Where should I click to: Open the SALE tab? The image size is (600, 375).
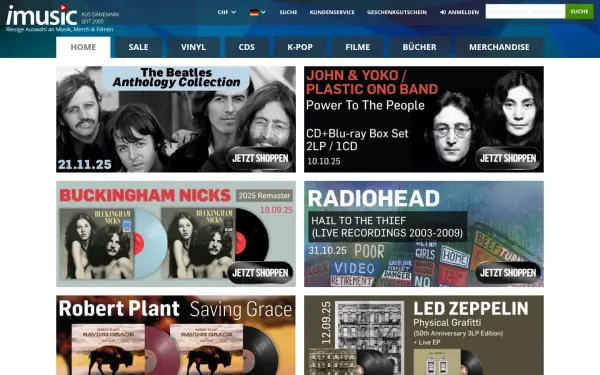[138, 47]
